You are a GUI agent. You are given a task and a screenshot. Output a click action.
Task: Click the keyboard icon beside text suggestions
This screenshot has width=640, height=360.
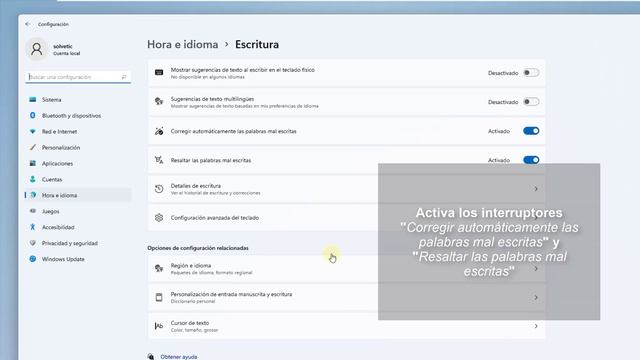pos(159,73)
